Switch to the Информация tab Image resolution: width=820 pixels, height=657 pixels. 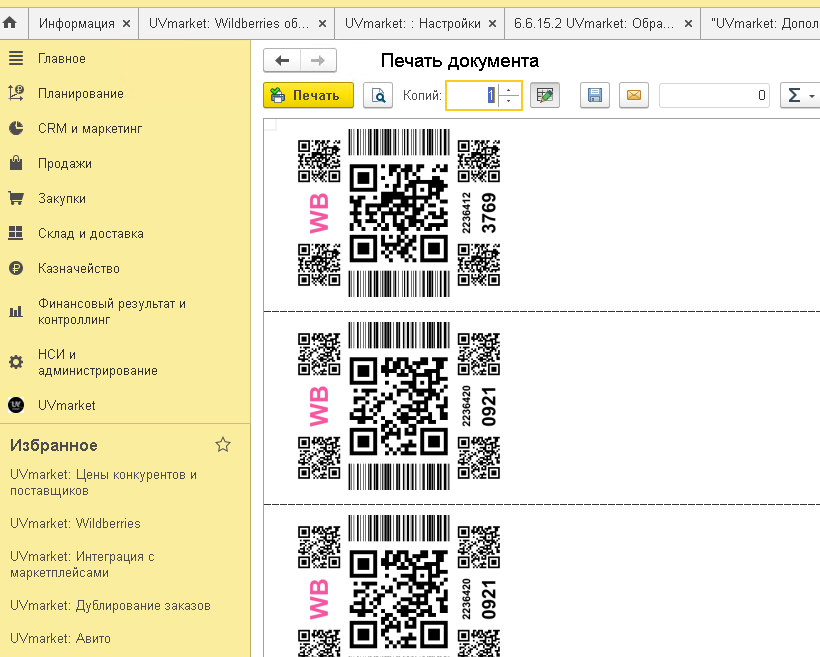tap(76, 24)
